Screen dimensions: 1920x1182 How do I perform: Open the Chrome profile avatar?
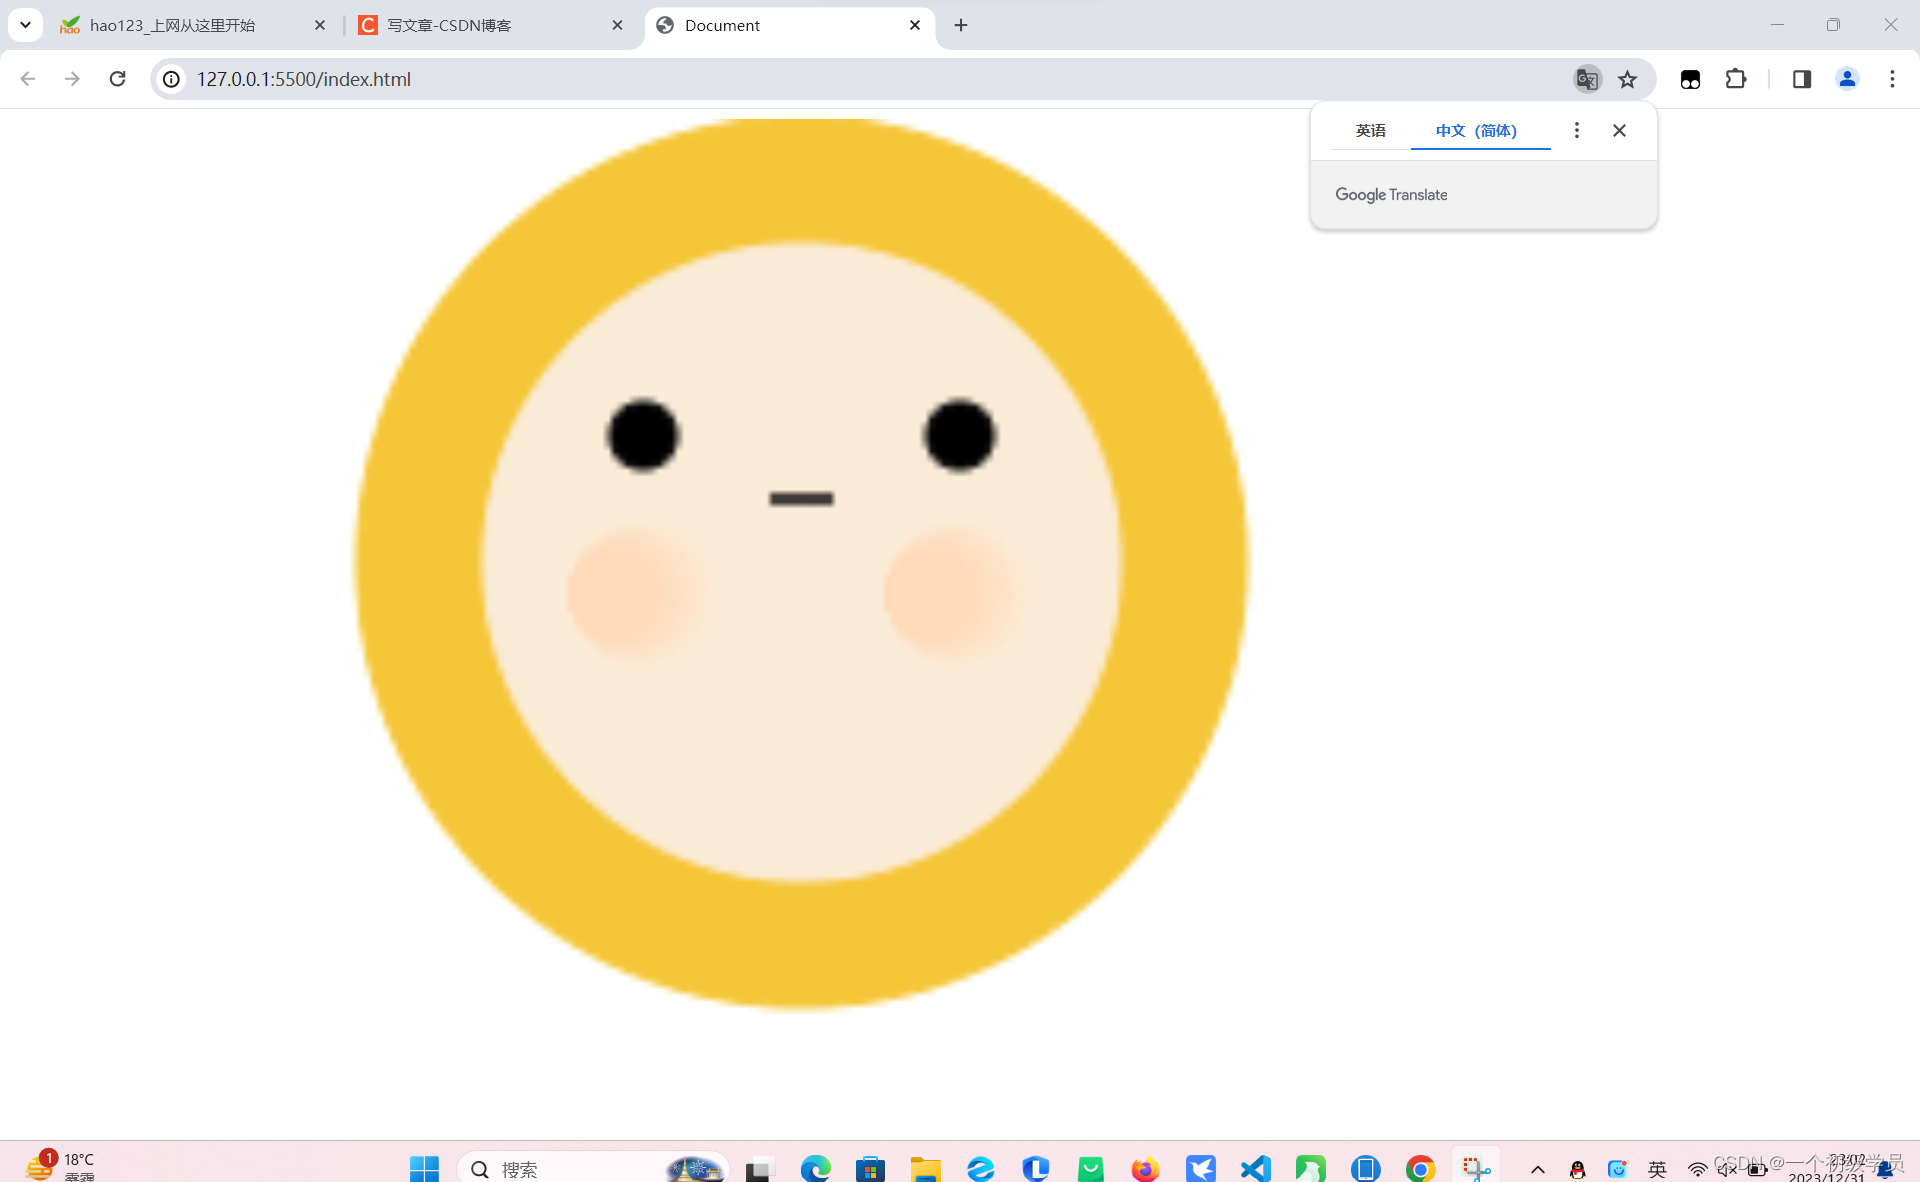(x=1847, y=79)
